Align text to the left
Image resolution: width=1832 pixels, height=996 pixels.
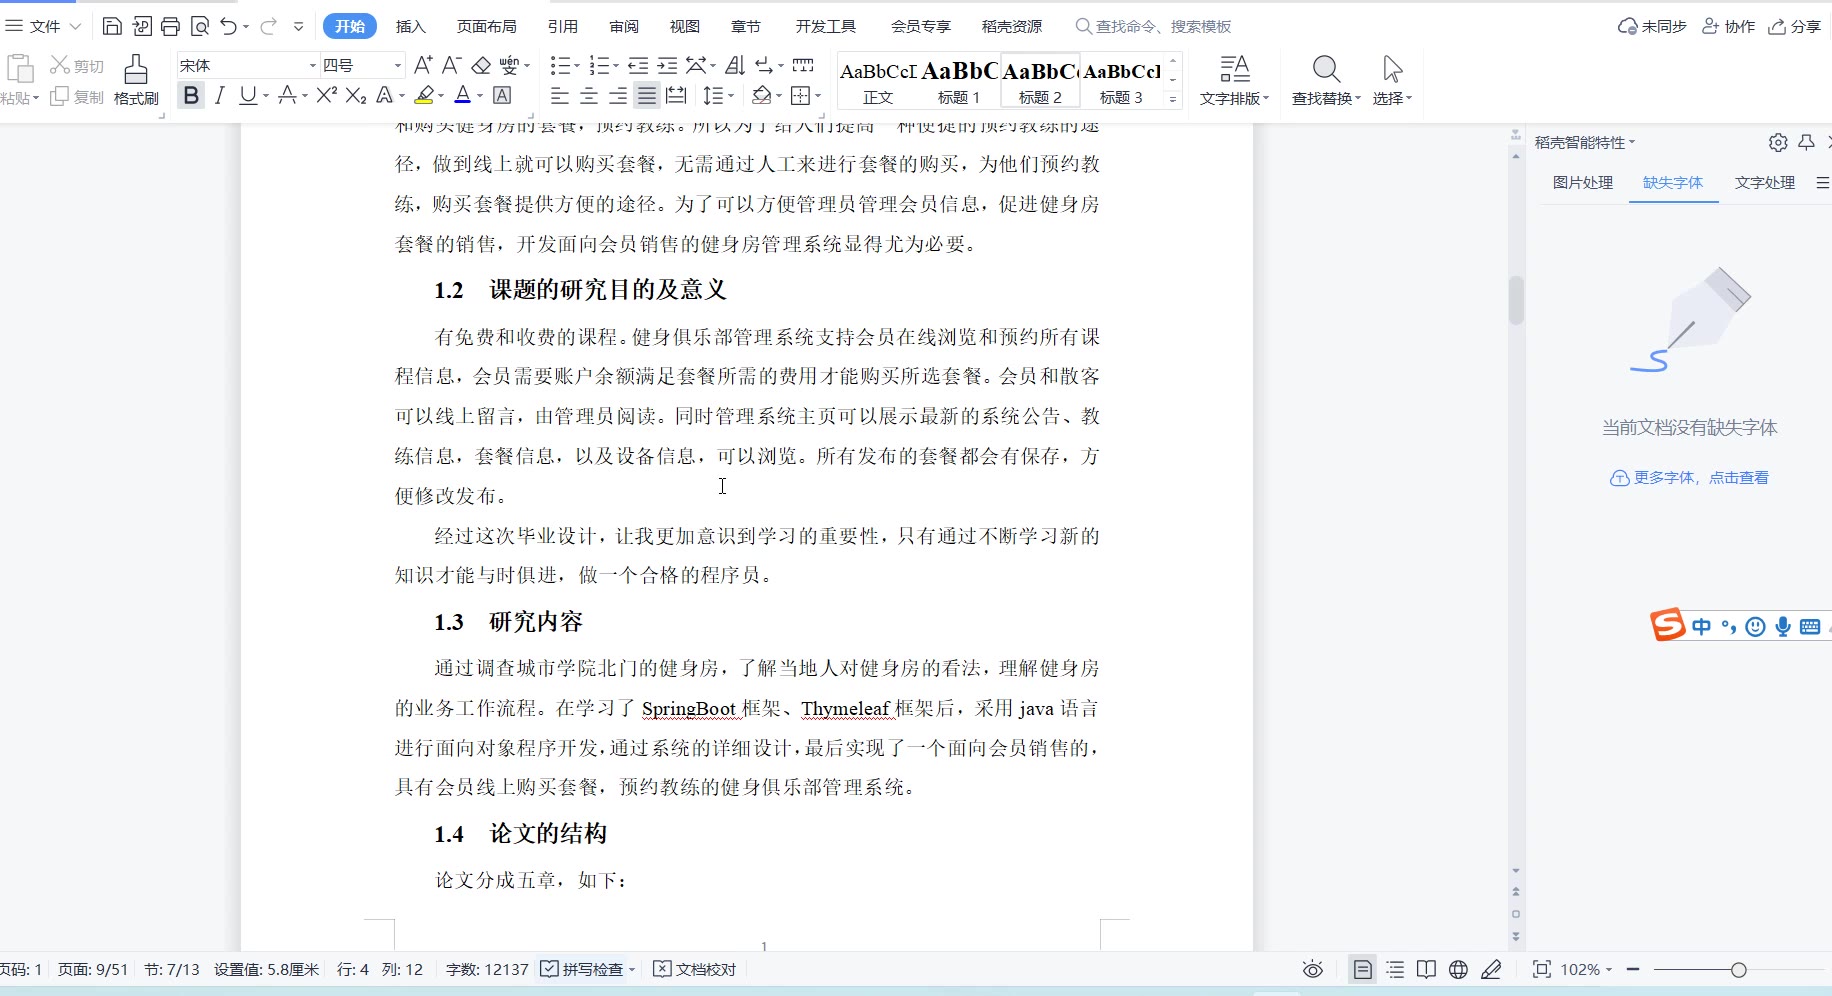pos(560,95)
